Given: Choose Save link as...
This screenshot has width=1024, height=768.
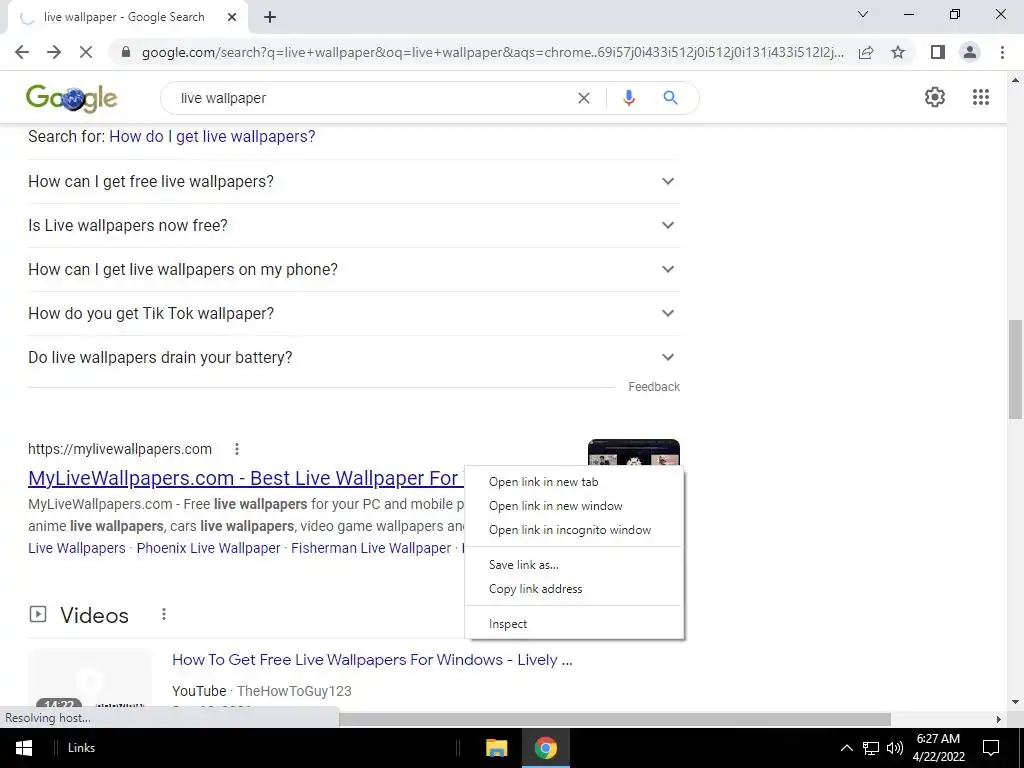Looking at the screenshot, I should point(574,565).
